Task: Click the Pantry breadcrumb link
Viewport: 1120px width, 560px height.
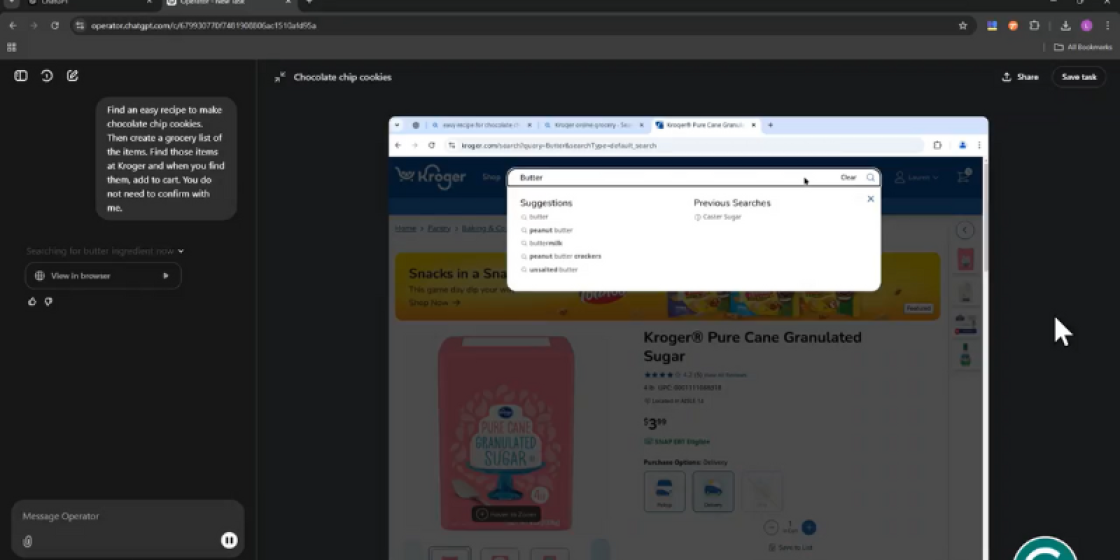Action: [x=439, y=229]
